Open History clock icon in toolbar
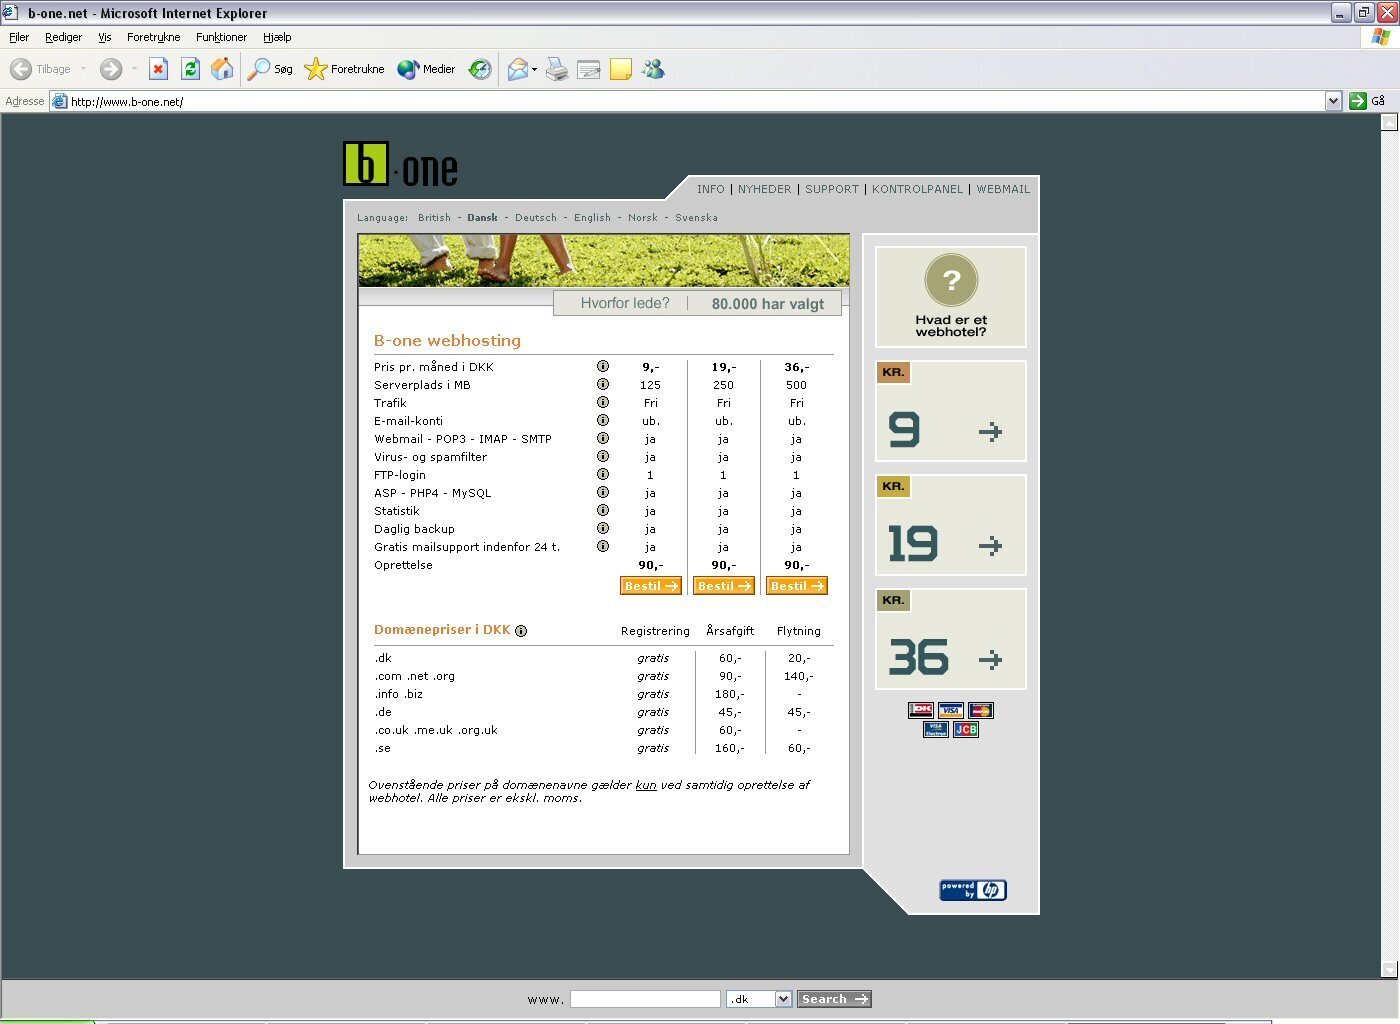Viewport: 1400px width, 1024px height. [x=480, y=69]
